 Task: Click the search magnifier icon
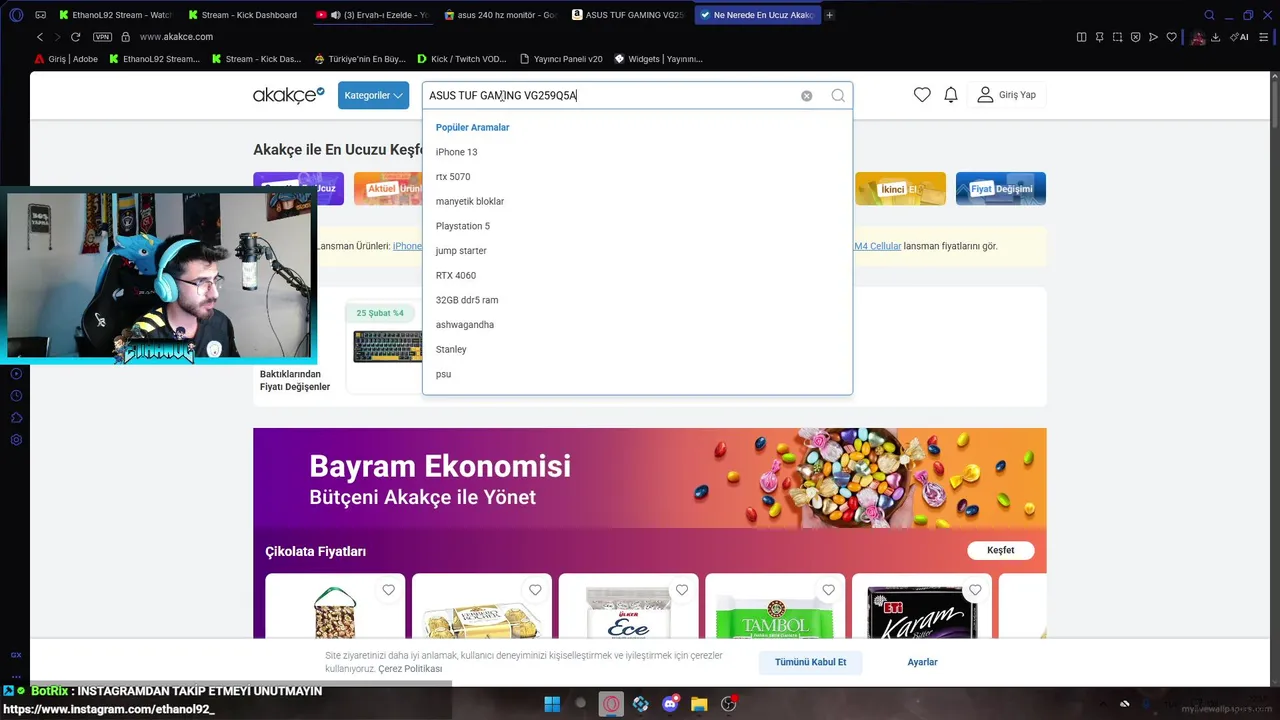[x=838, y=96]
